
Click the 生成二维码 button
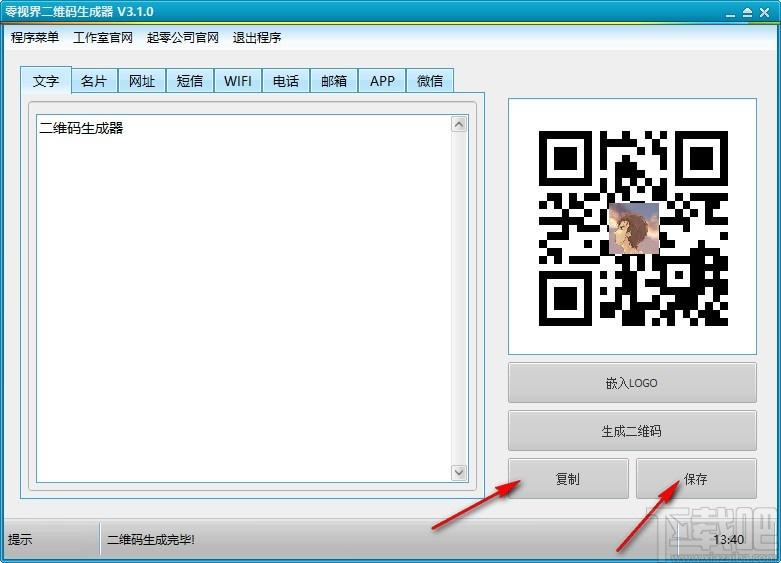(632, 430)
